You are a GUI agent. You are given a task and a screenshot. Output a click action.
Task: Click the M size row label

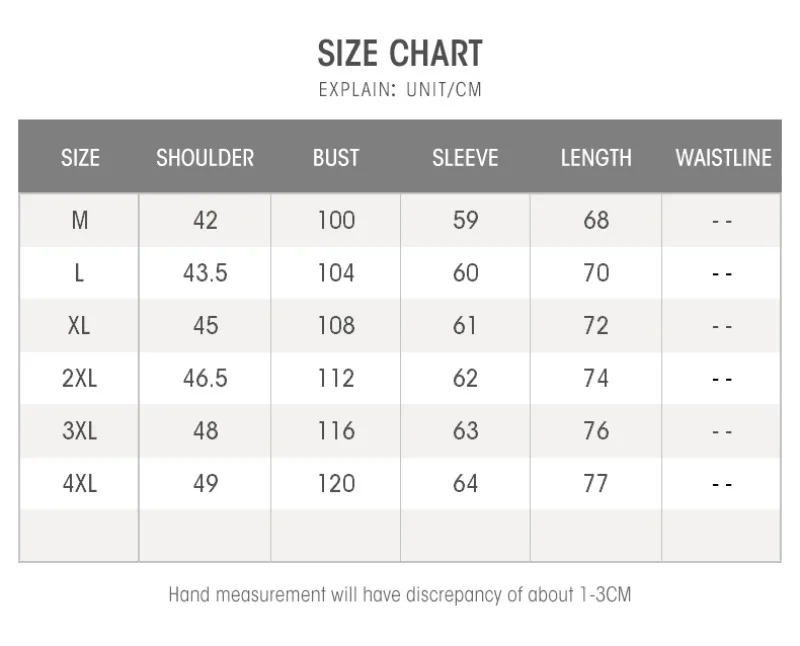[80, 220]
